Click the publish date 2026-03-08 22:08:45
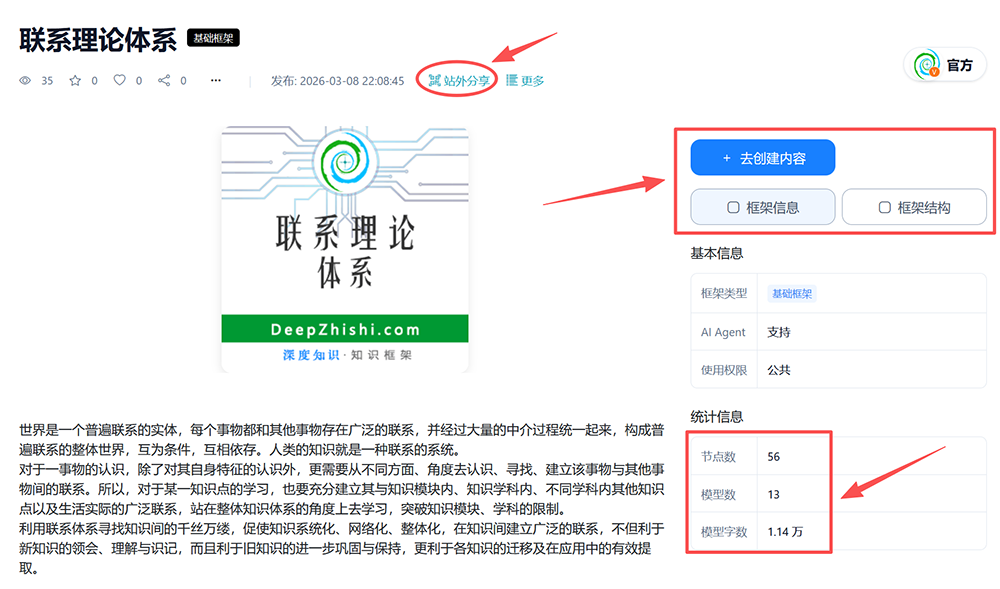 (352, 81)
